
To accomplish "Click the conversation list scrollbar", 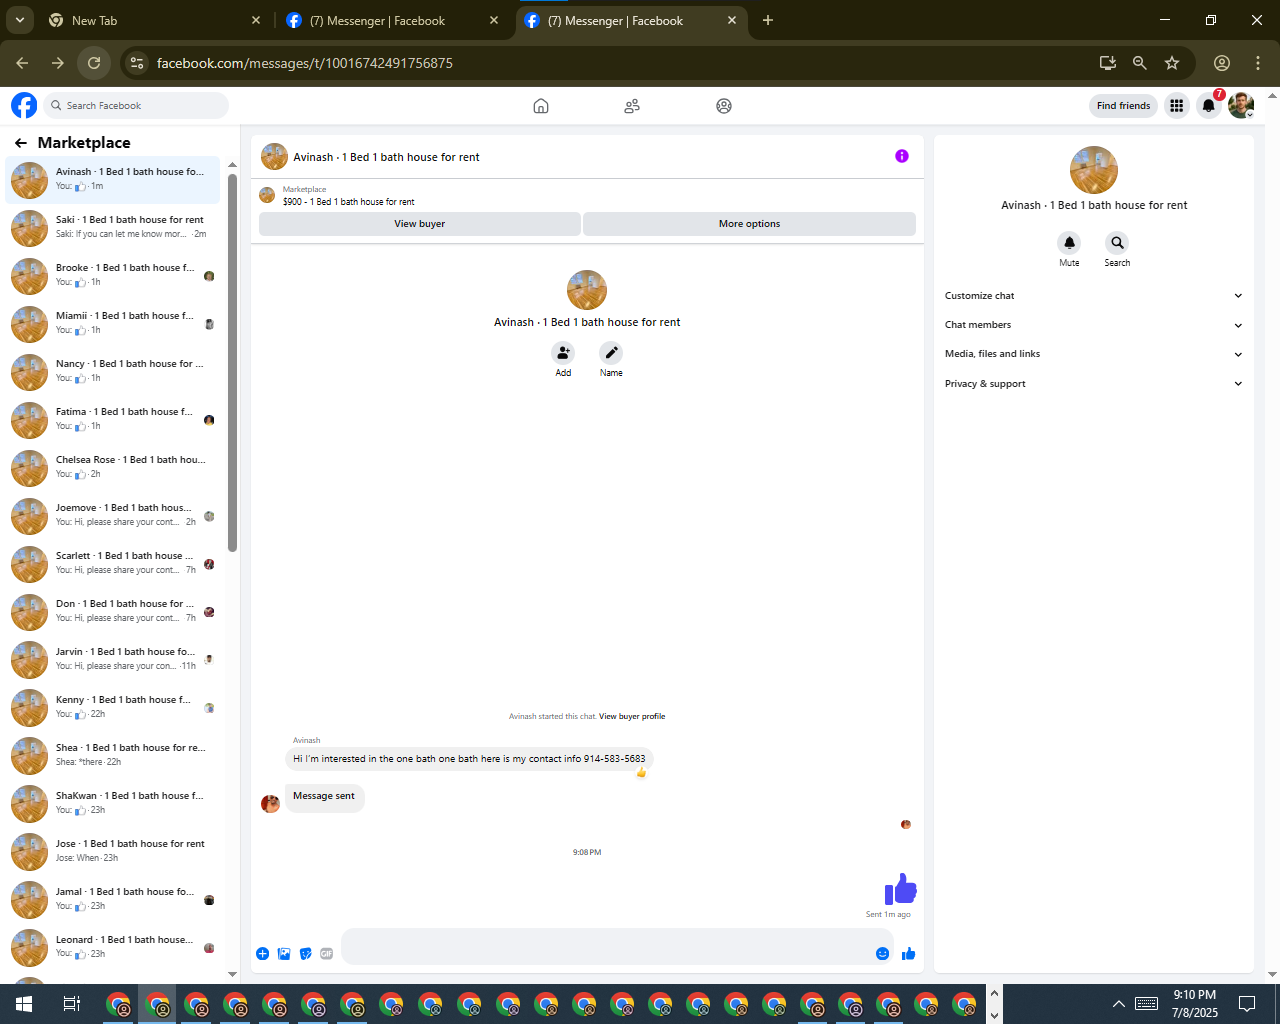I will (x=232, y=363).
